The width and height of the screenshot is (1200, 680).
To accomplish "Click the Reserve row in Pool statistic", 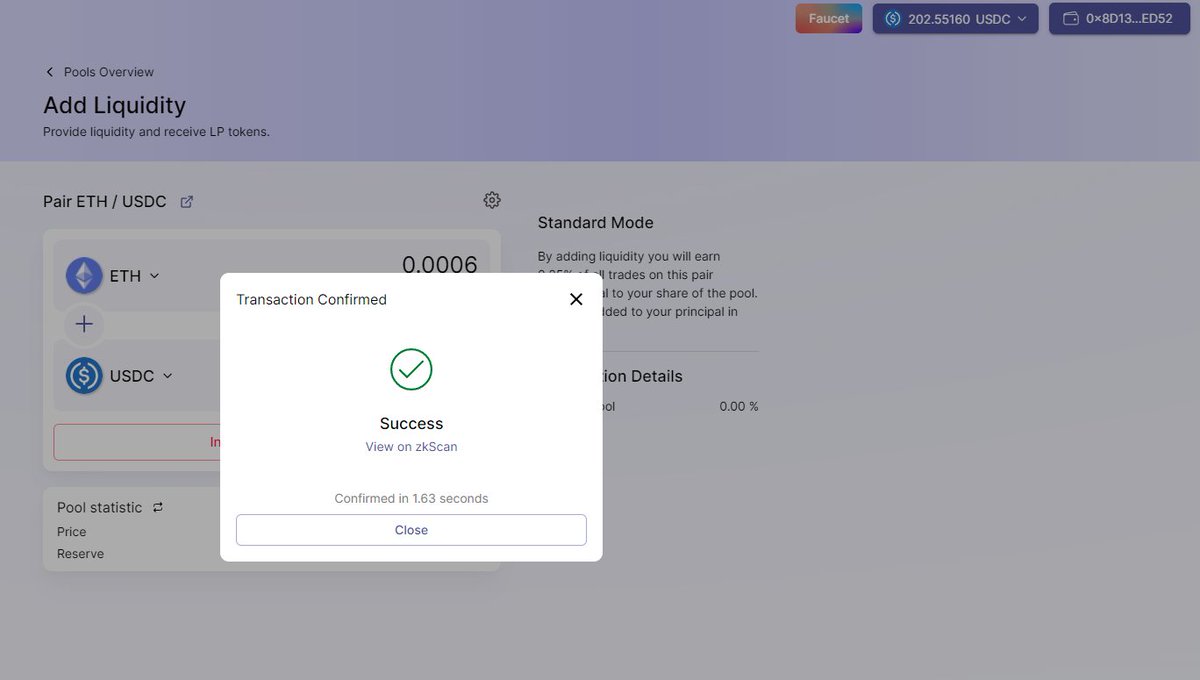I will click(80, 554).
